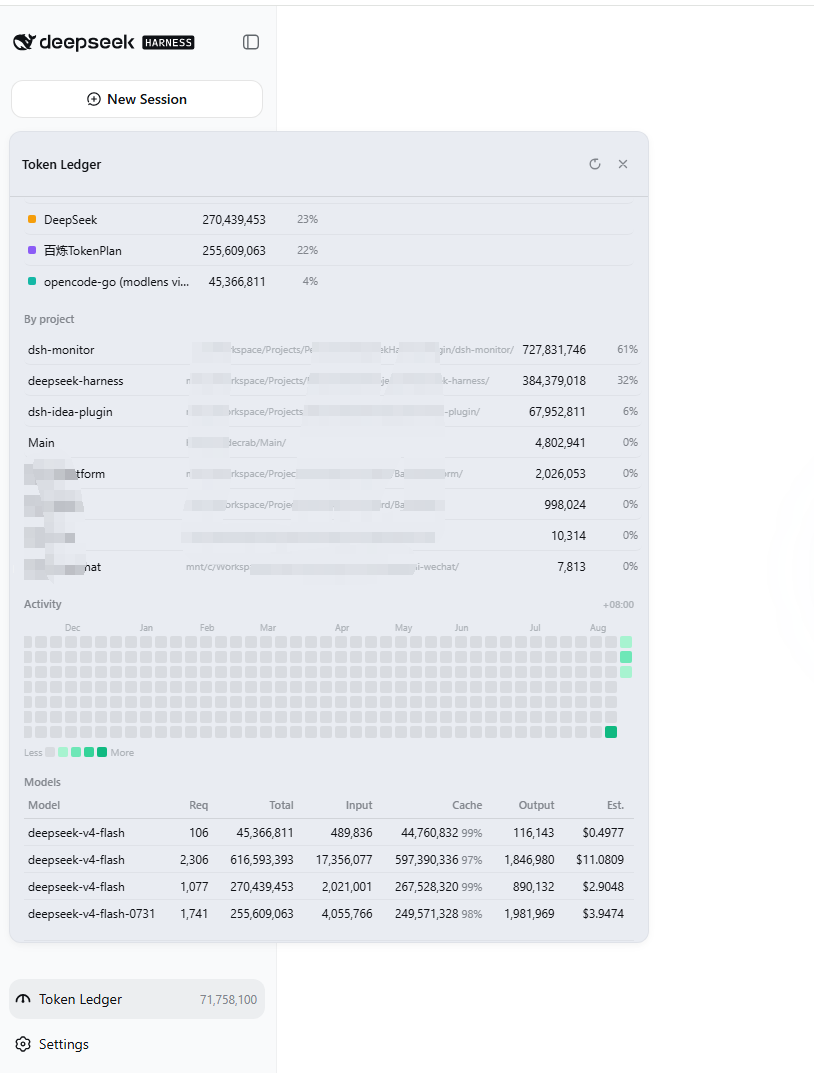
Task: Sort by the Output column header
Action: click(x=536, y=805)
